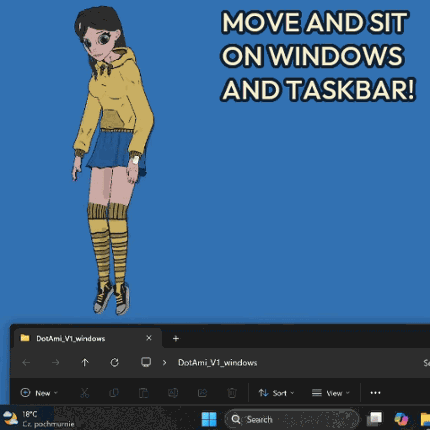Click the Copy icon in toolbar

pos(114,393)
